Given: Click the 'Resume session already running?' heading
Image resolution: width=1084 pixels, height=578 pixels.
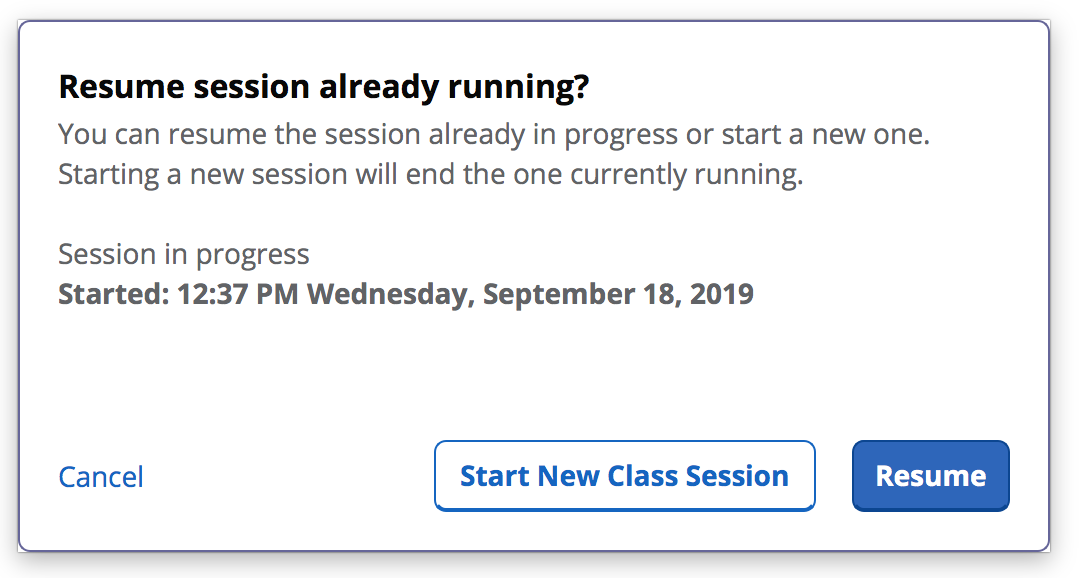Looking at the screenshot, I should [323, 88].
